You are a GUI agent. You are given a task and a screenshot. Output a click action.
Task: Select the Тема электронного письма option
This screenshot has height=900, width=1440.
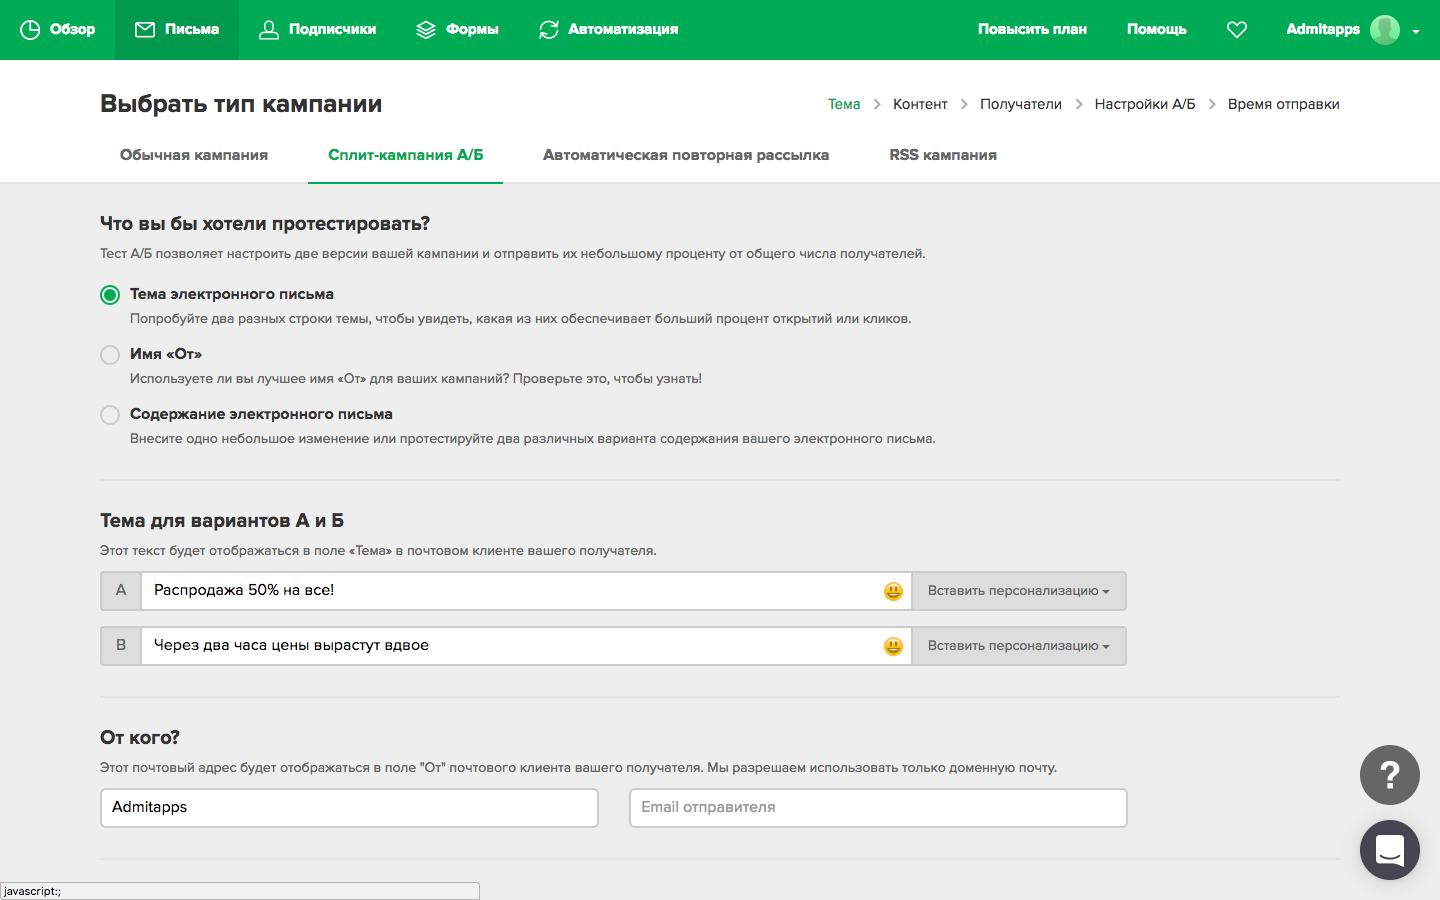click(110, 294)
